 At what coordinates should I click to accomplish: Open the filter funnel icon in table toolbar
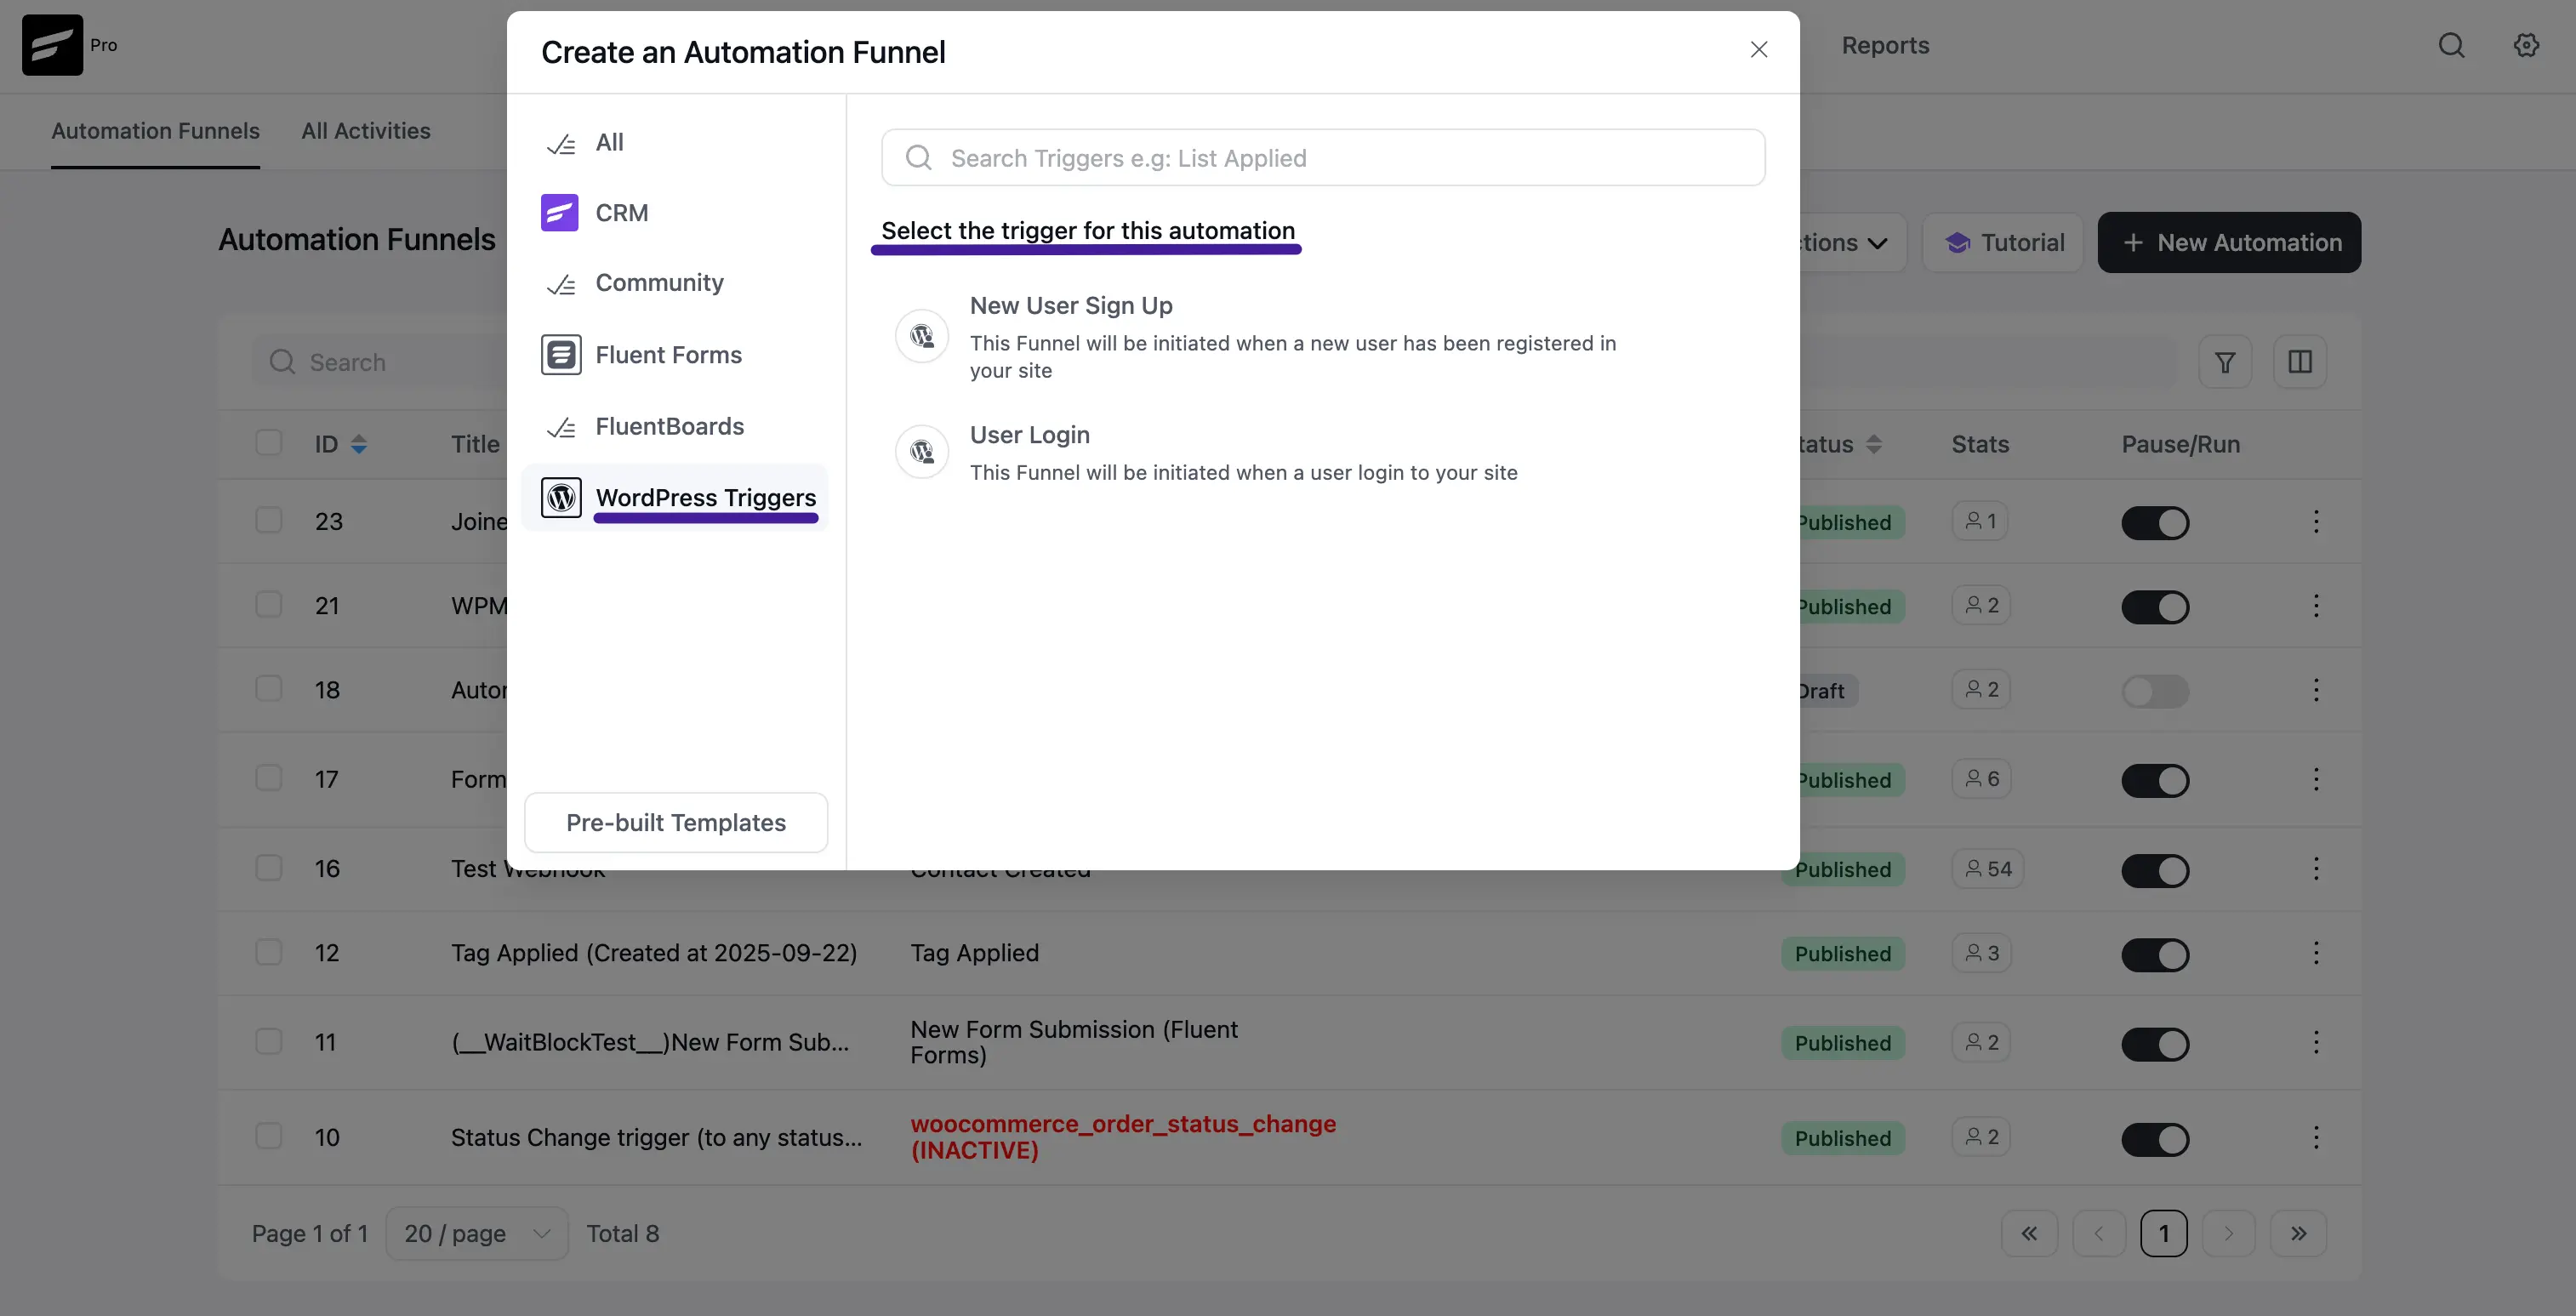pos(2225,362)
